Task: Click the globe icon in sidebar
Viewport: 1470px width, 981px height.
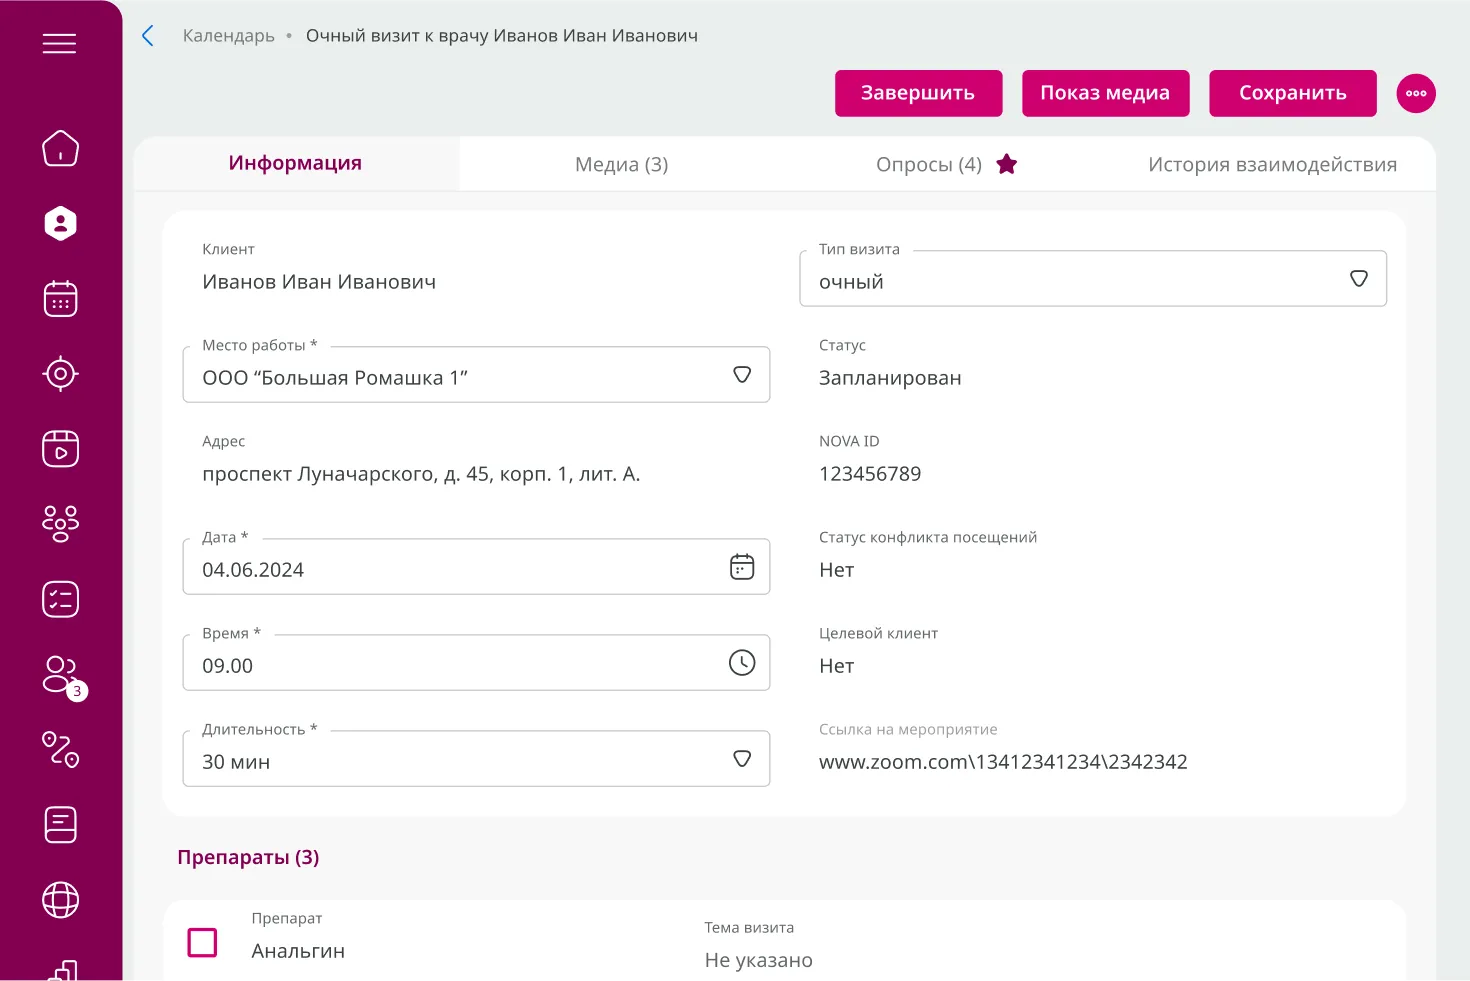Action: (x=60, y=899)
